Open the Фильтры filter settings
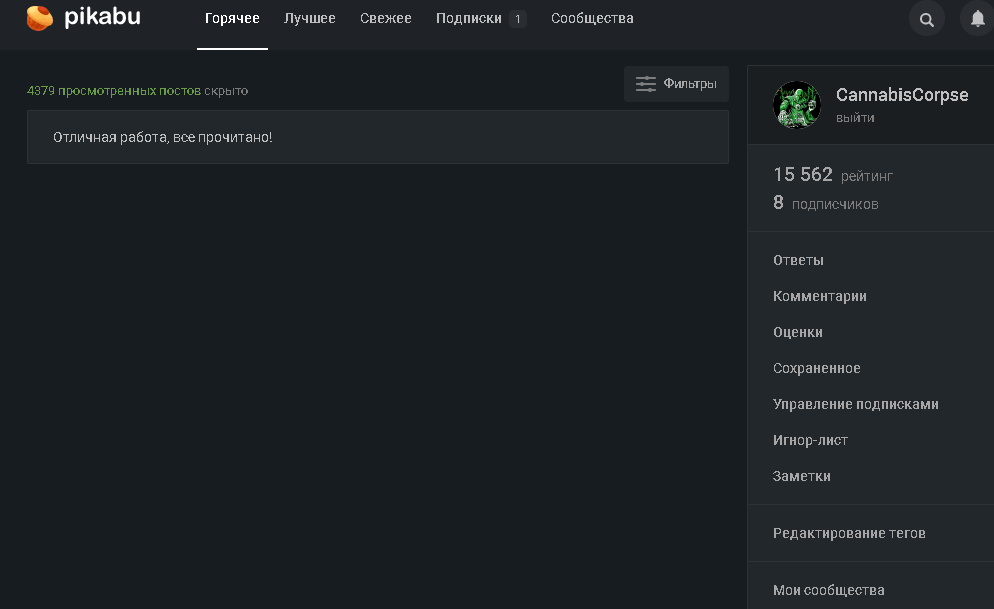The image size is (994, 609). pos(677,84)
